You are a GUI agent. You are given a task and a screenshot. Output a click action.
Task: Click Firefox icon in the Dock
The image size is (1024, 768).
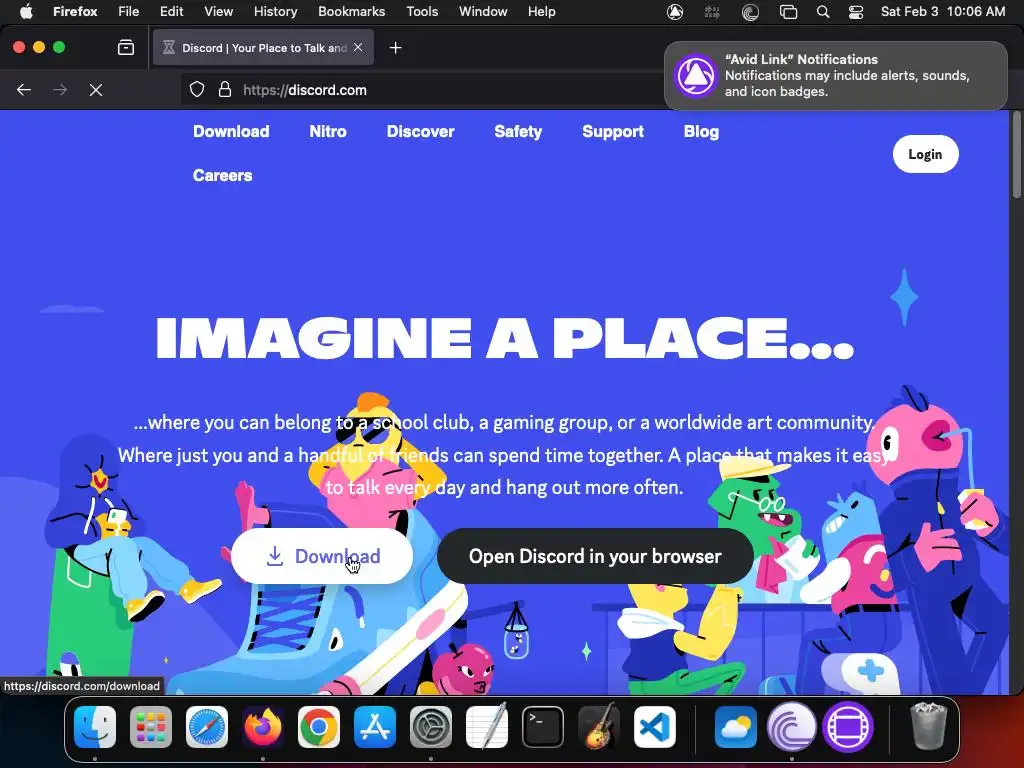263,727
